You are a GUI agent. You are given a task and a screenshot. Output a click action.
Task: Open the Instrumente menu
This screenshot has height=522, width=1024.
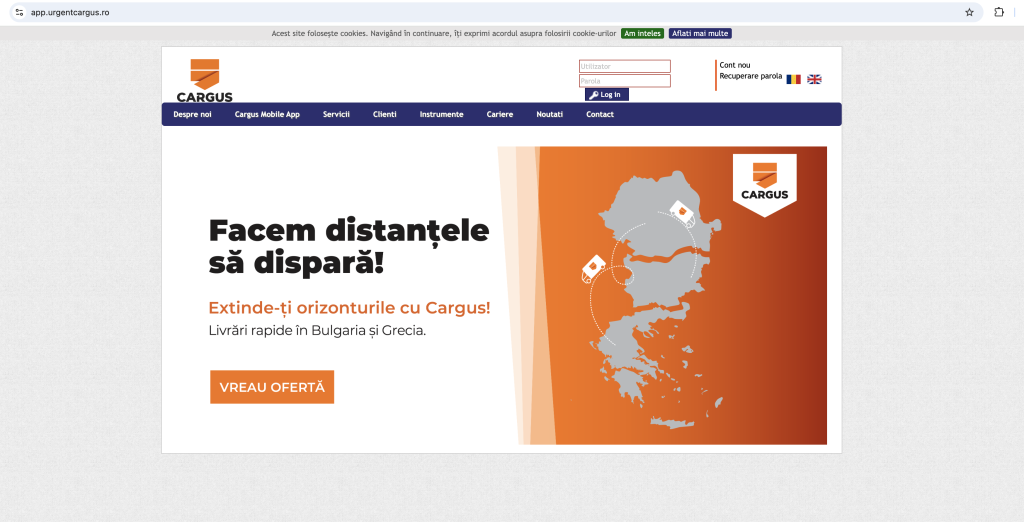pos(441,114)
